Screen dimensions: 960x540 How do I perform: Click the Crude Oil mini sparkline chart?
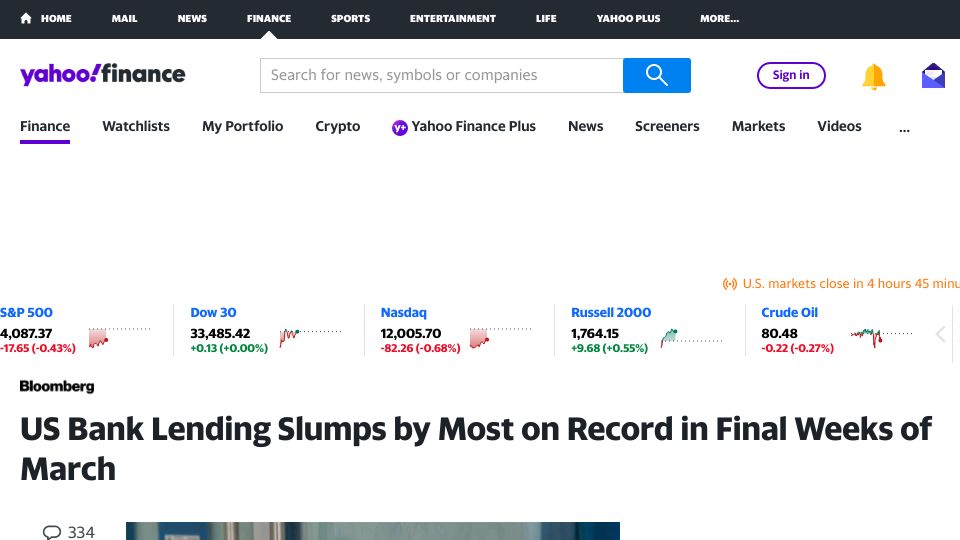pos(882,337)
